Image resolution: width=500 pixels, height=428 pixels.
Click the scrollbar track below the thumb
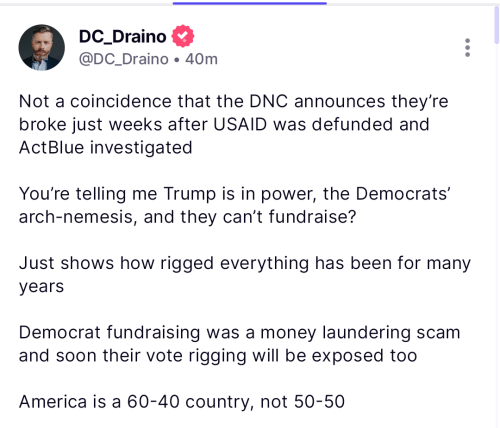[x=497, y=233]
